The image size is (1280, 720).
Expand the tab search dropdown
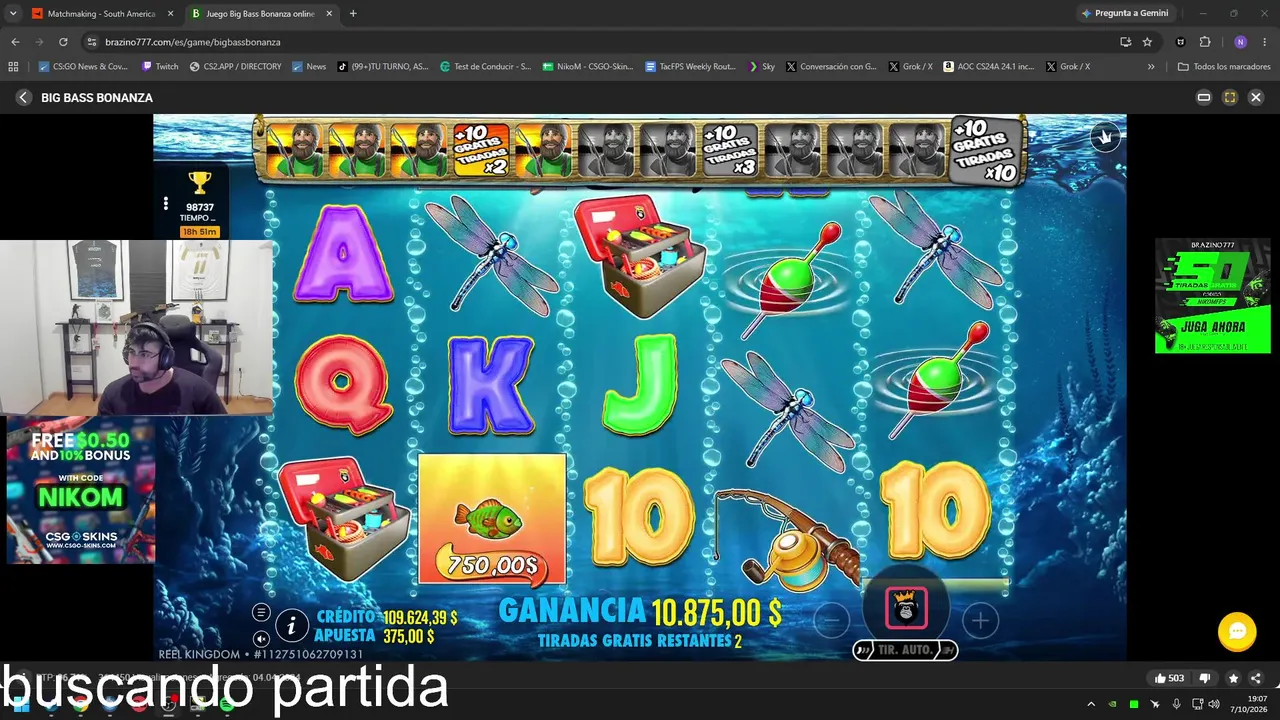pos(13,14)
